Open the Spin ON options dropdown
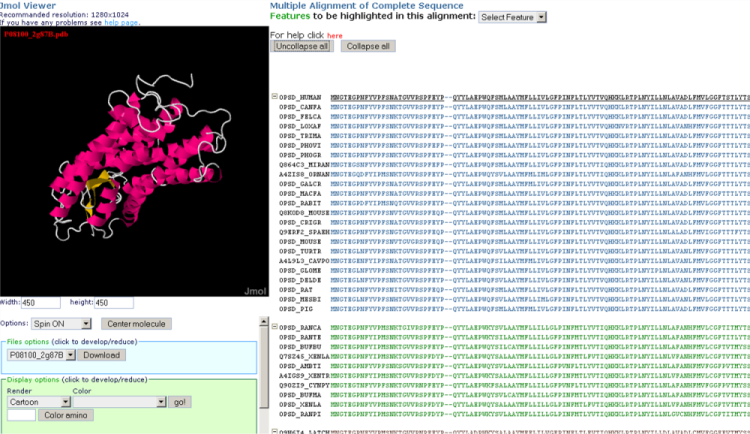The height and width of the screenshot is (434, 750). tap(61, 324)
